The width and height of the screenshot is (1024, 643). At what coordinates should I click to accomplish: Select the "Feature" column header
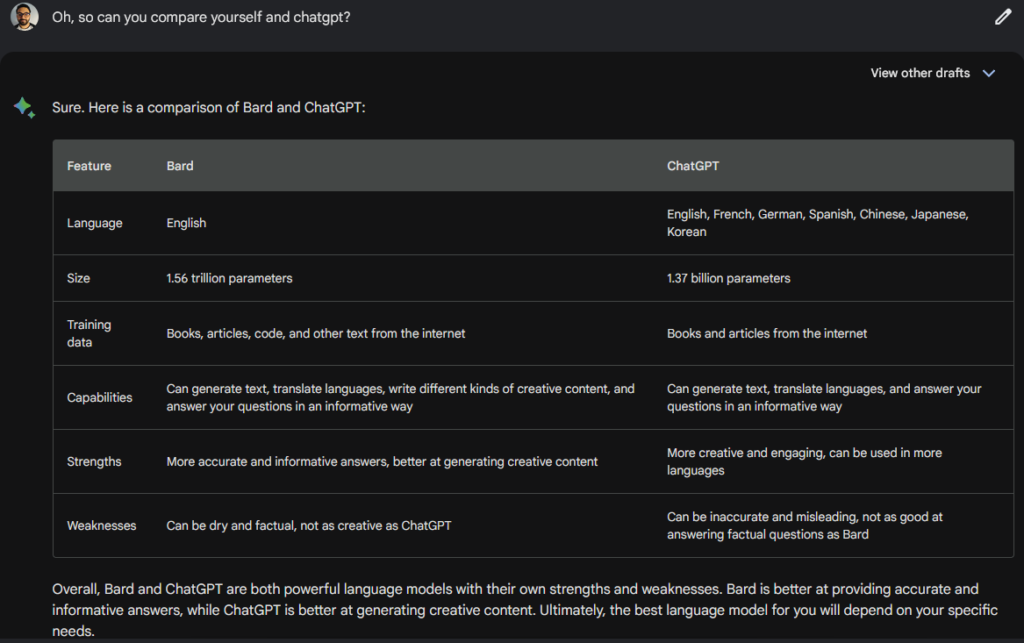(x=89, y=166)
